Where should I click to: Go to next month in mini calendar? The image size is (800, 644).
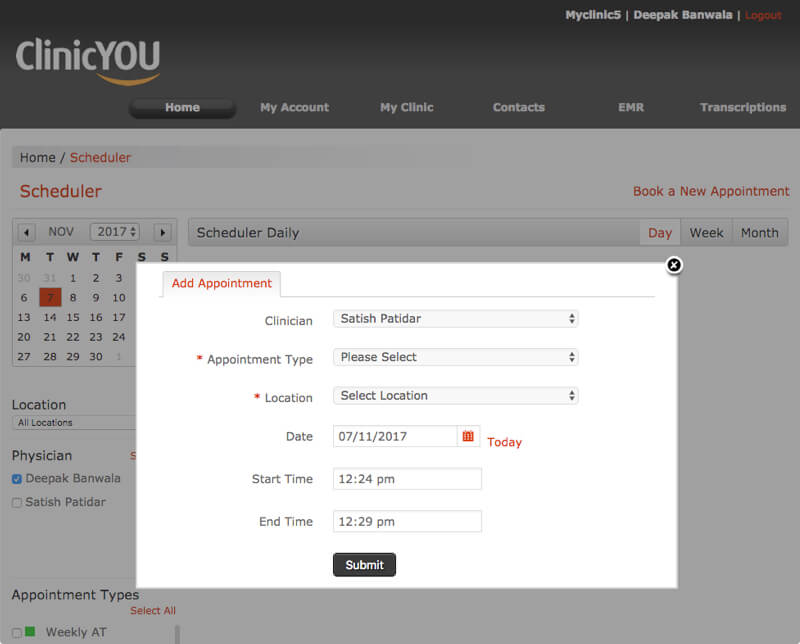click(x=162, y=232)
